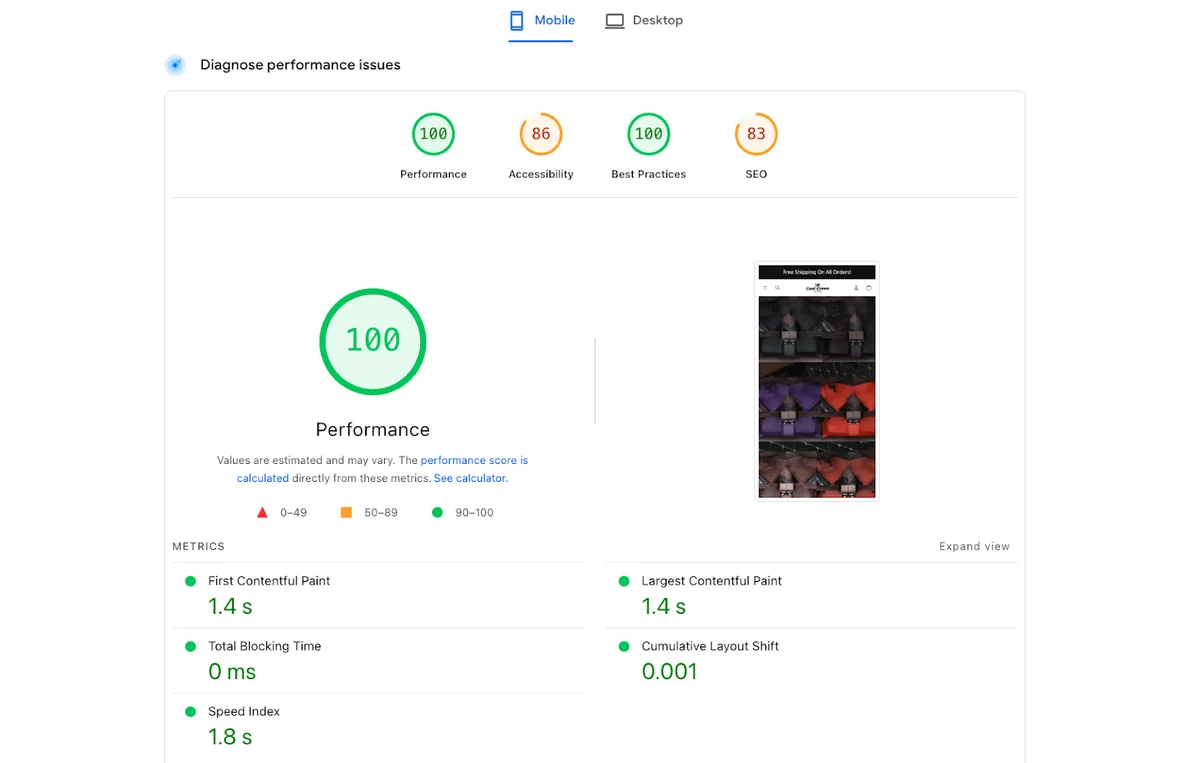1200x763 pixels.
Task: Select the Accessibility score circle showing 86
Action: 540,133
